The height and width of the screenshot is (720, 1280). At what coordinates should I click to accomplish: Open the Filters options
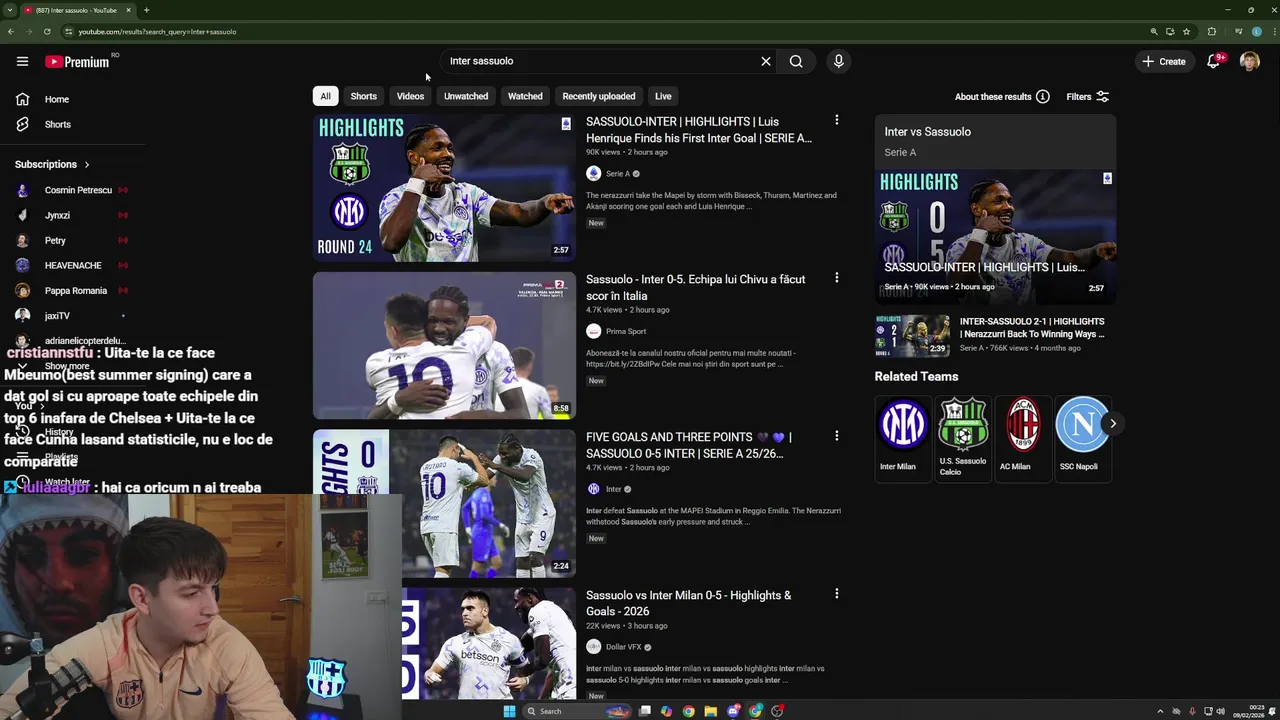point(1087,97)
